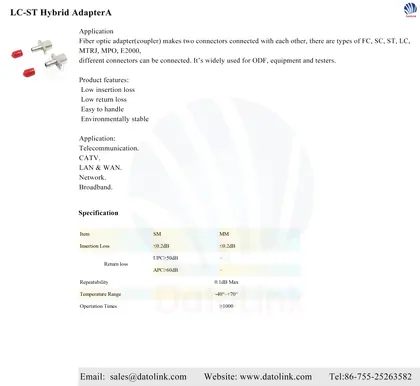
Task: Click the MTRJ, MPO, E2000 text line
Action: (110, 51)
